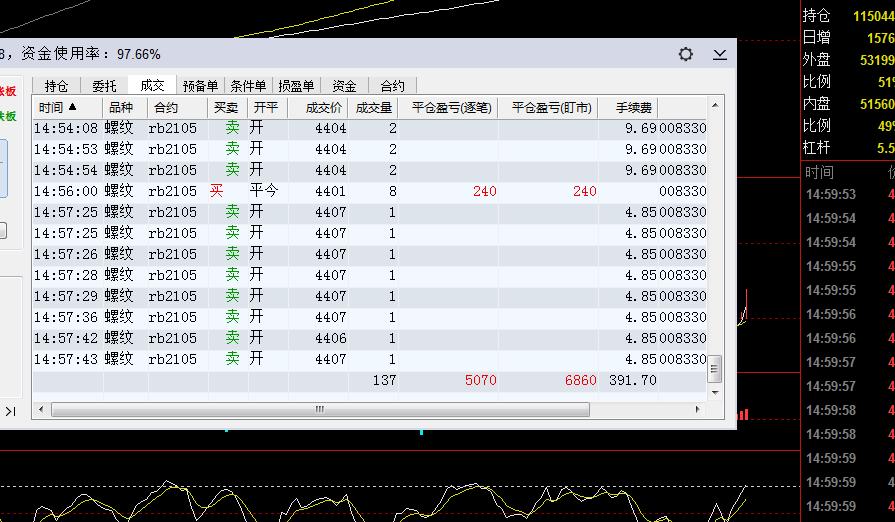Image resolution: width=895 pixels, height=522 pixels.
Task: Click the 成交价 column header
Action: (x=324, y=107)
